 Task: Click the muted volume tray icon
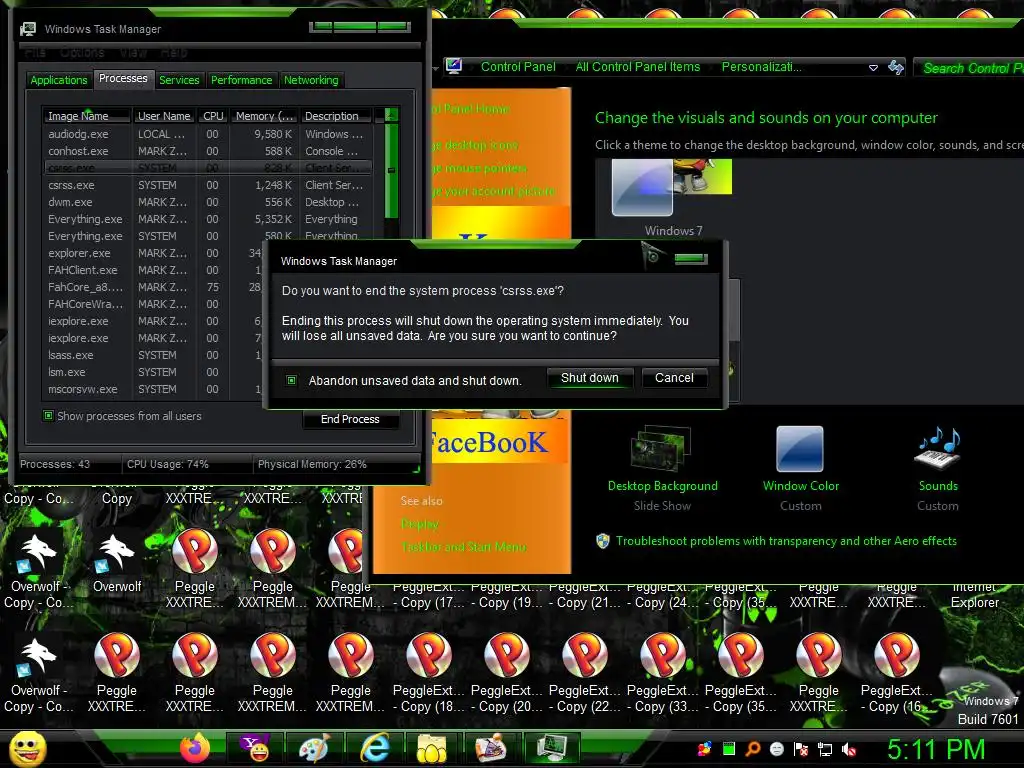[849, 750]
